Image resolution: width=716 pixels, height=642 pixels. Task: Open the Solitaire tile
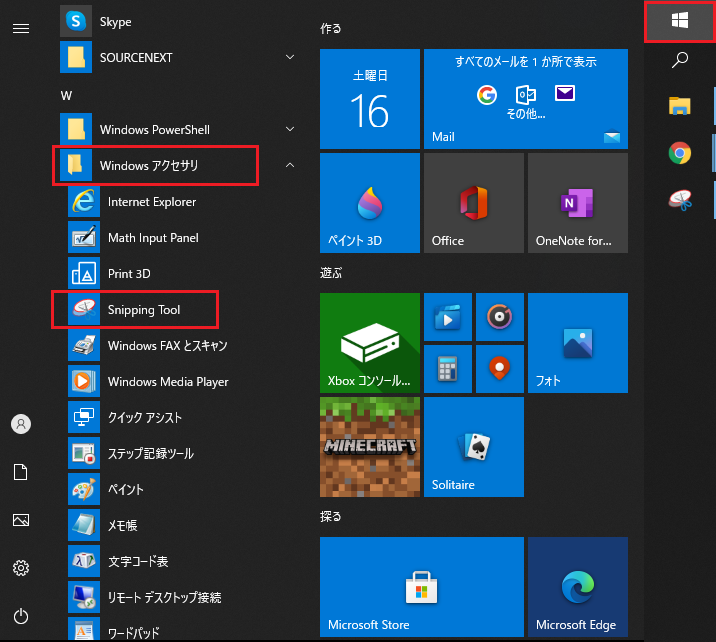(474, 447)
